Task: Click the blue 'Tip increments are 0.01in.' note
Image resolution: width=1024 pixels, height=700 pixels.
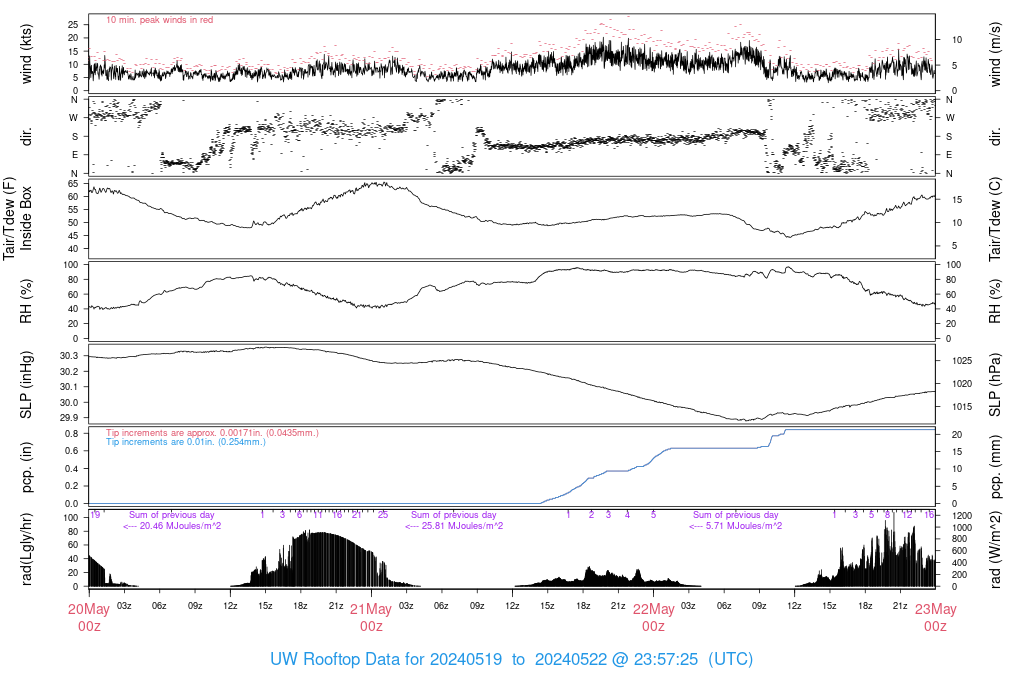Action: [x=186, y=442]
